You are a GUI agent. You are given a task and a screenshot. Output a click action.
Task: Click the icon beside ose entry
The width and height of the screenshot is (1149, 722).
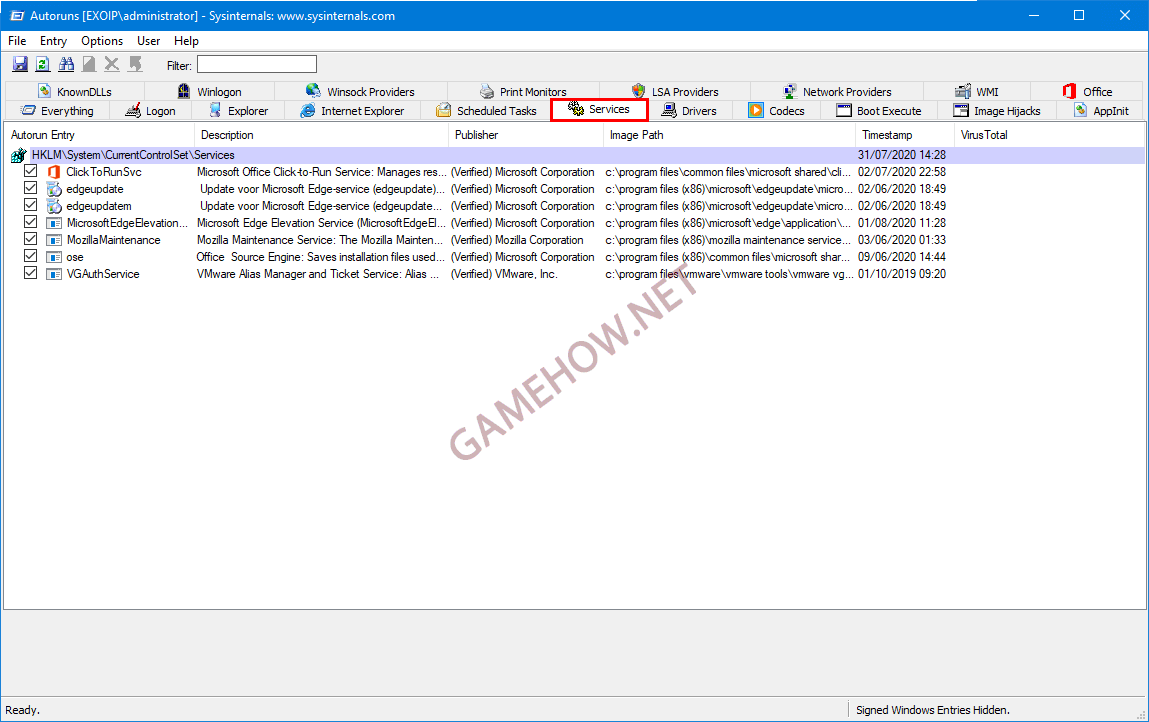tap(53, 257)
